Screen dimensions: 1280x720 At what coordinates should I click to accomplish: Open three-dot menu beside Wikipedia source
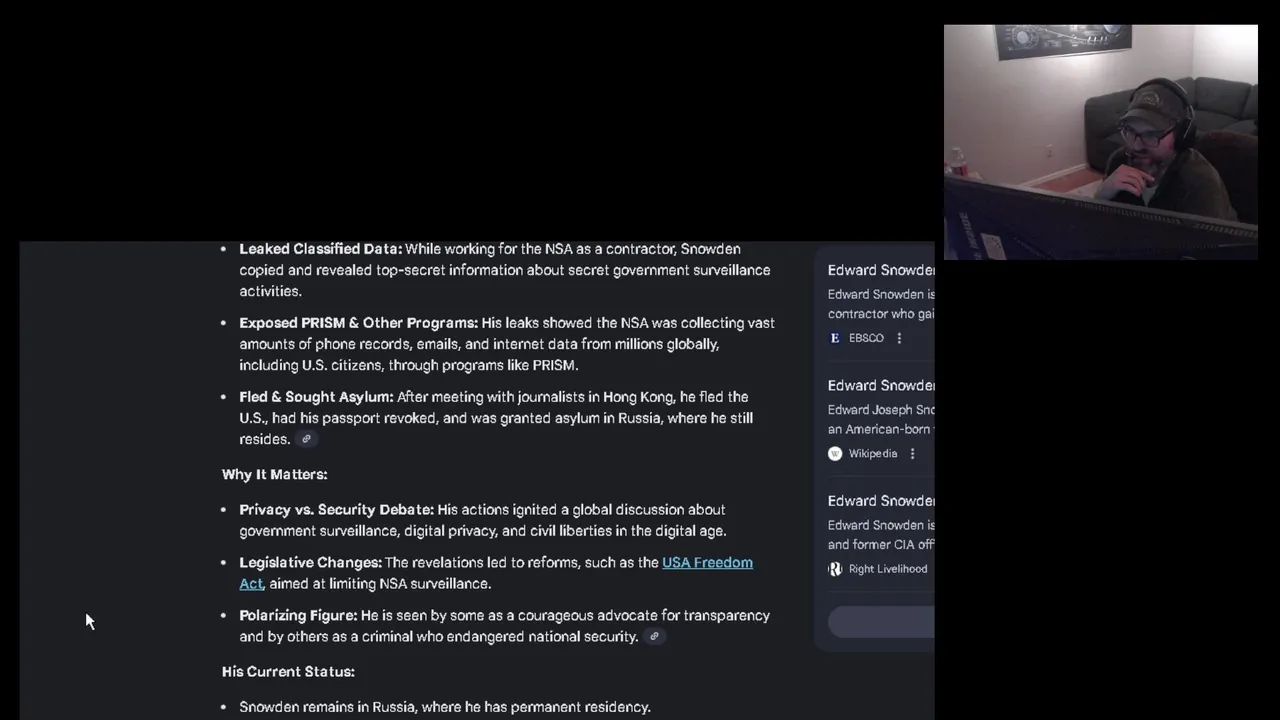point(912,453)
